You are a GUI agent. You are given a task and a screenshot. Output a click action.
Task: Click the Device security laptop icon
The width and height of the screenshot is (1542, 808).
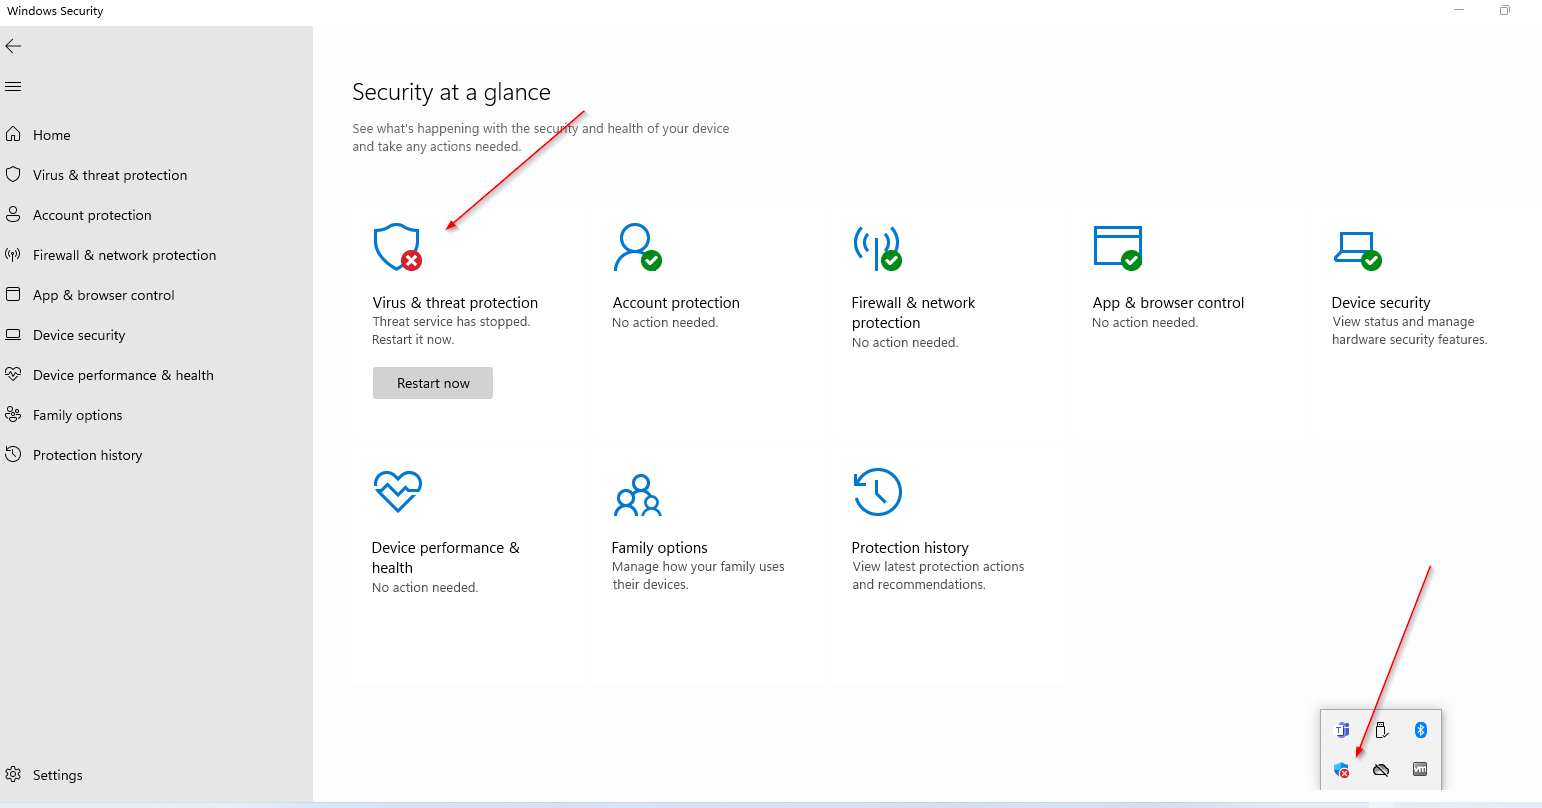(x=1356, y=247)
